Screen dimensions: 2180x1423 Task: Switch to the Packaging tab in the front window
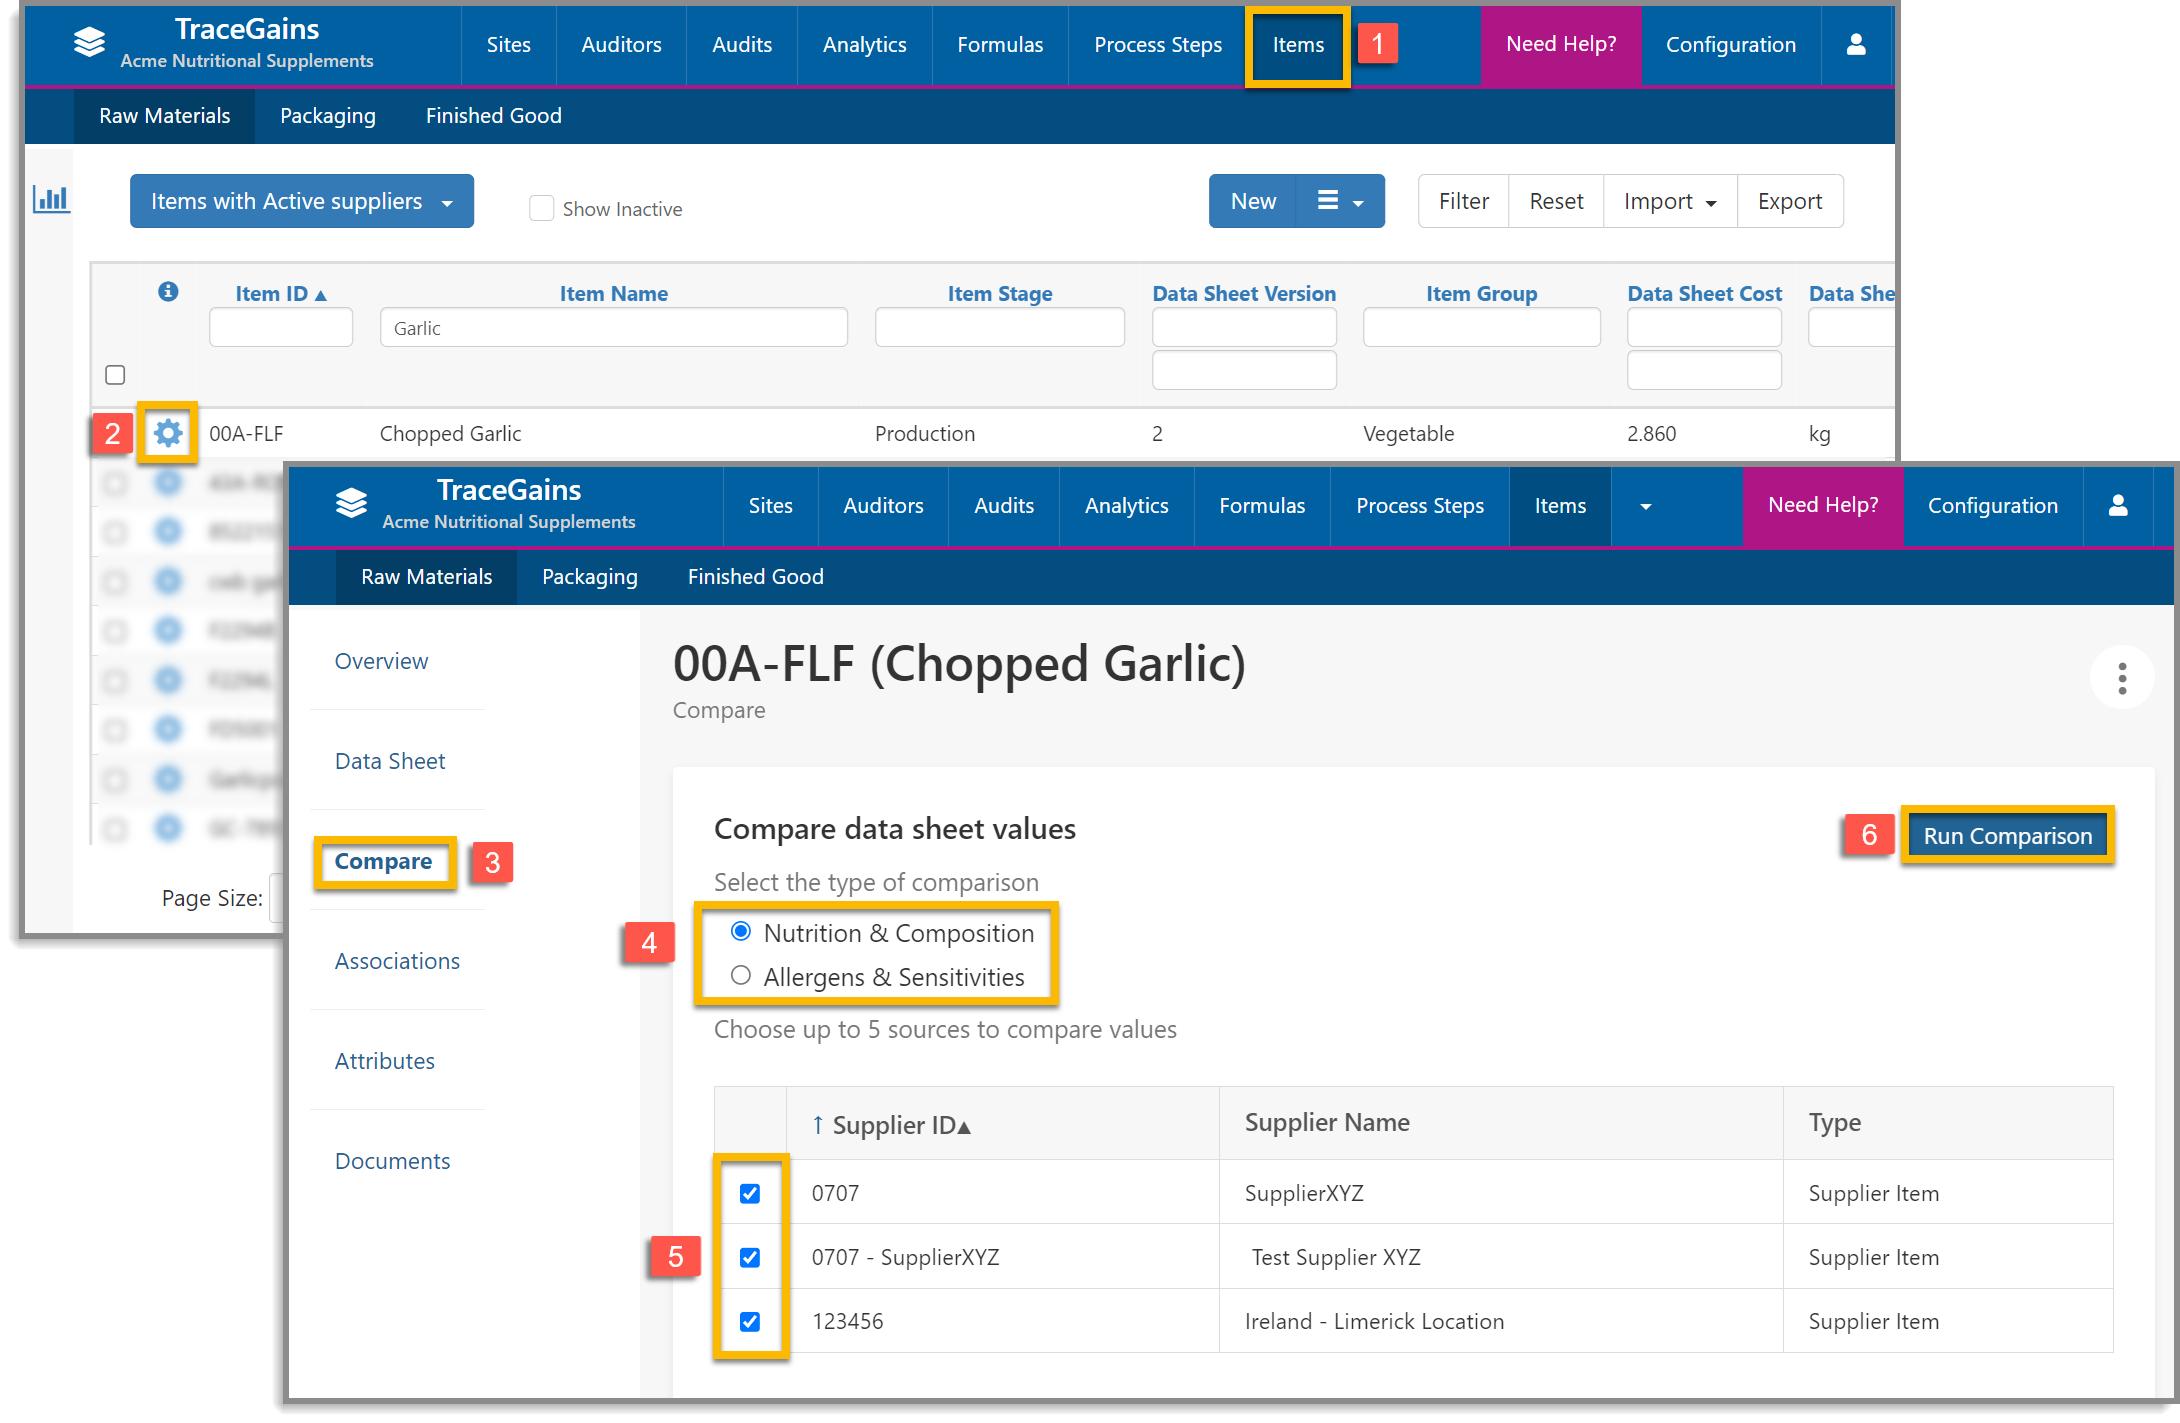(x=590, y=577)
